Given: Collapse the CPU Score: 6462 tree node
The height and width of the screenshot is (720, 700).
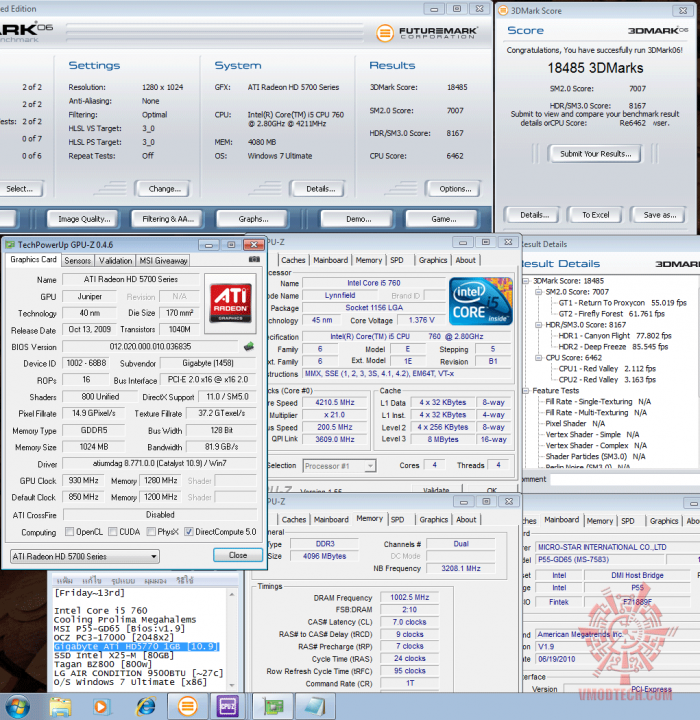Looking at the screenshot, I should tap(538, 357).
